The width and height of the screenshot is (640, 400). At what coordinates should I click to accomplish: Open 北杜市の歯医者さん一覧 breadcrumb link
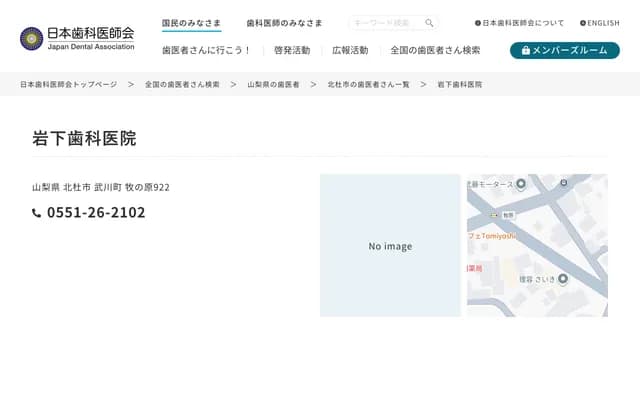click(x=368, y=85)
